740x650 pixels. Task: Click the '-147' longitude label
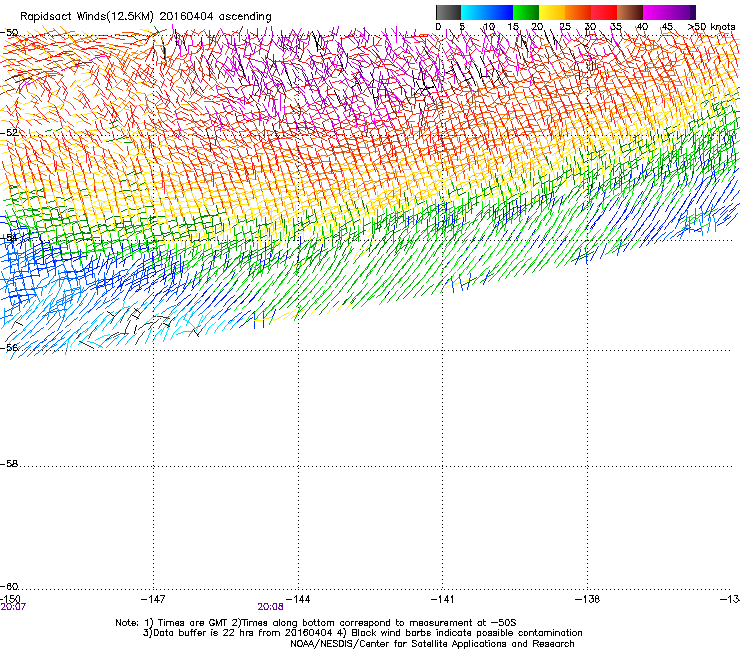[x=153, y=599]
